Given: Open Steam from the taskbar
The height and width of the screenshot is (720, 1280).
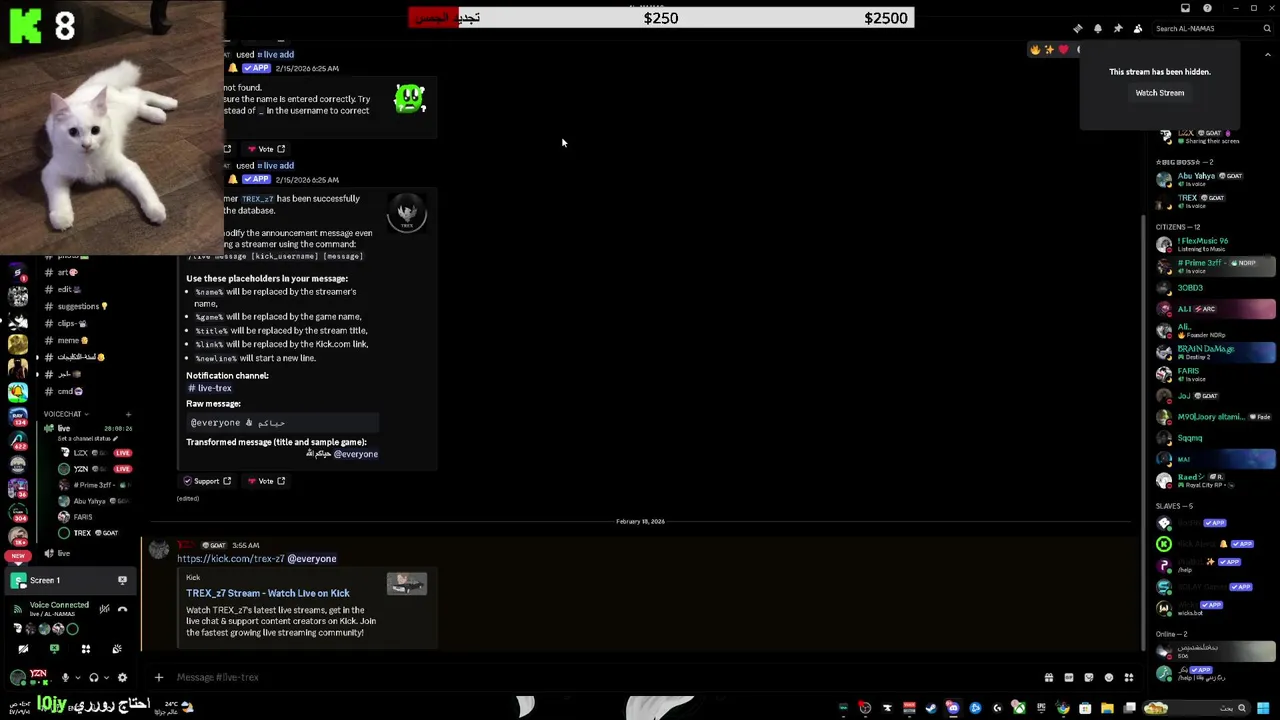Looking at the screenshot, I should (931, 708).
